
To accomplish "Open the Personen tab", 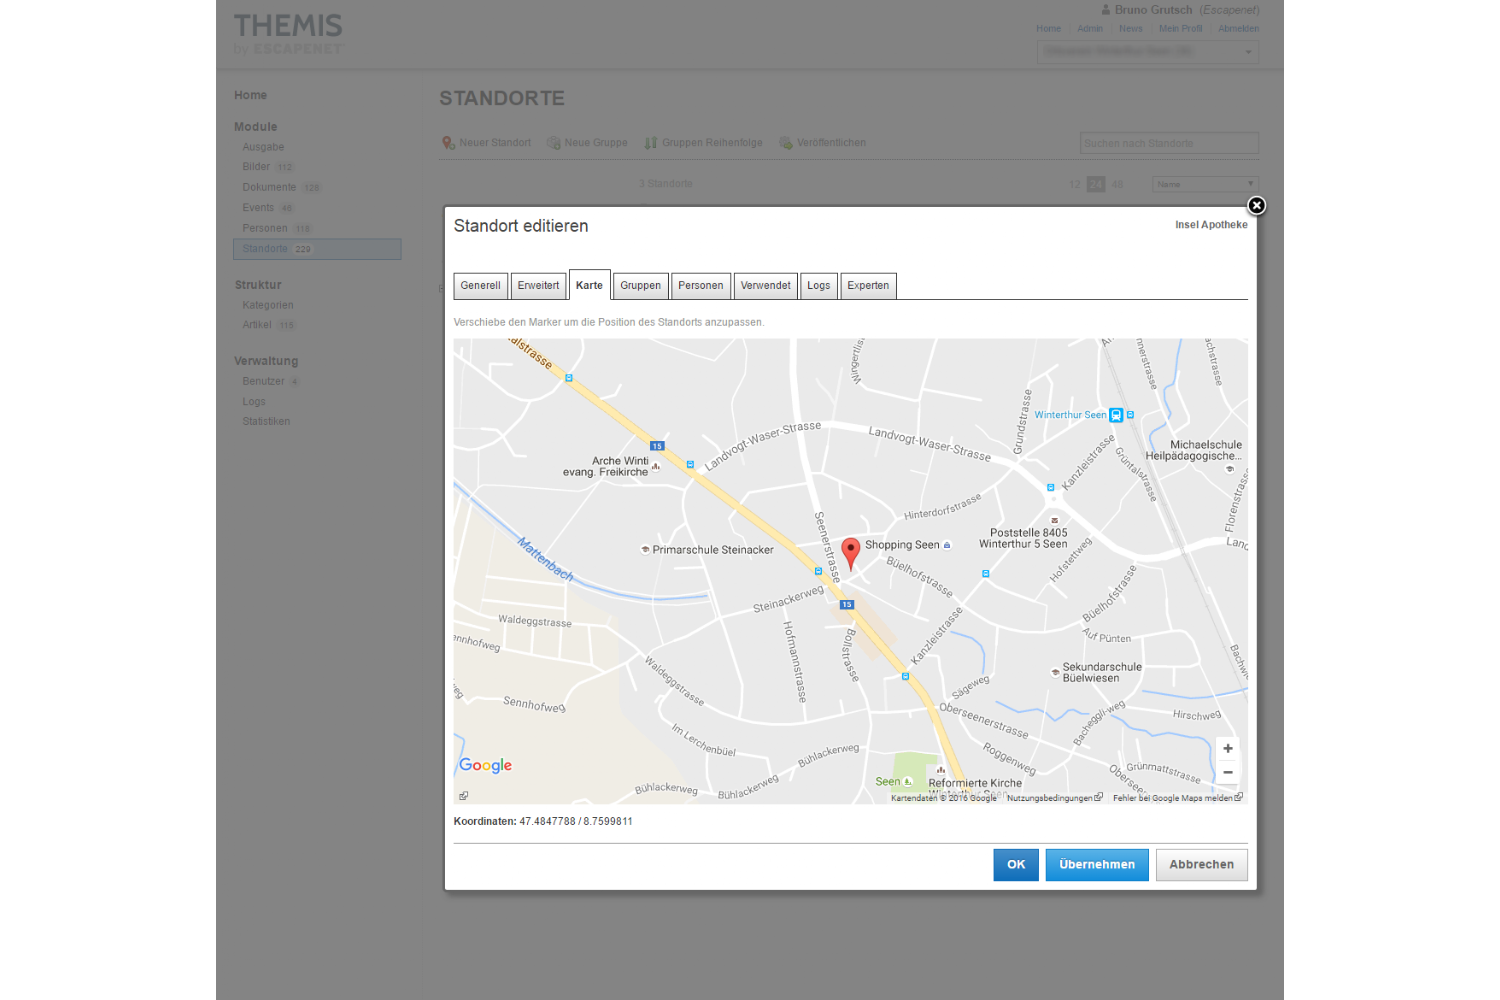I will pos(700,286).
